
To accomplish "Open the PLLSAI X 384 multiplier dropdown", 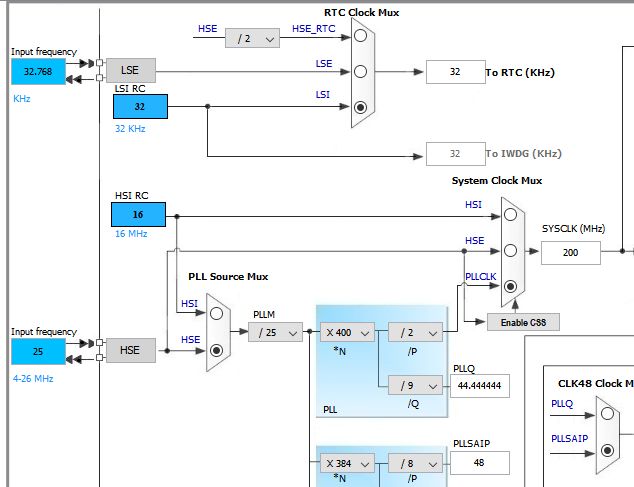I will [x=347, y=463].
